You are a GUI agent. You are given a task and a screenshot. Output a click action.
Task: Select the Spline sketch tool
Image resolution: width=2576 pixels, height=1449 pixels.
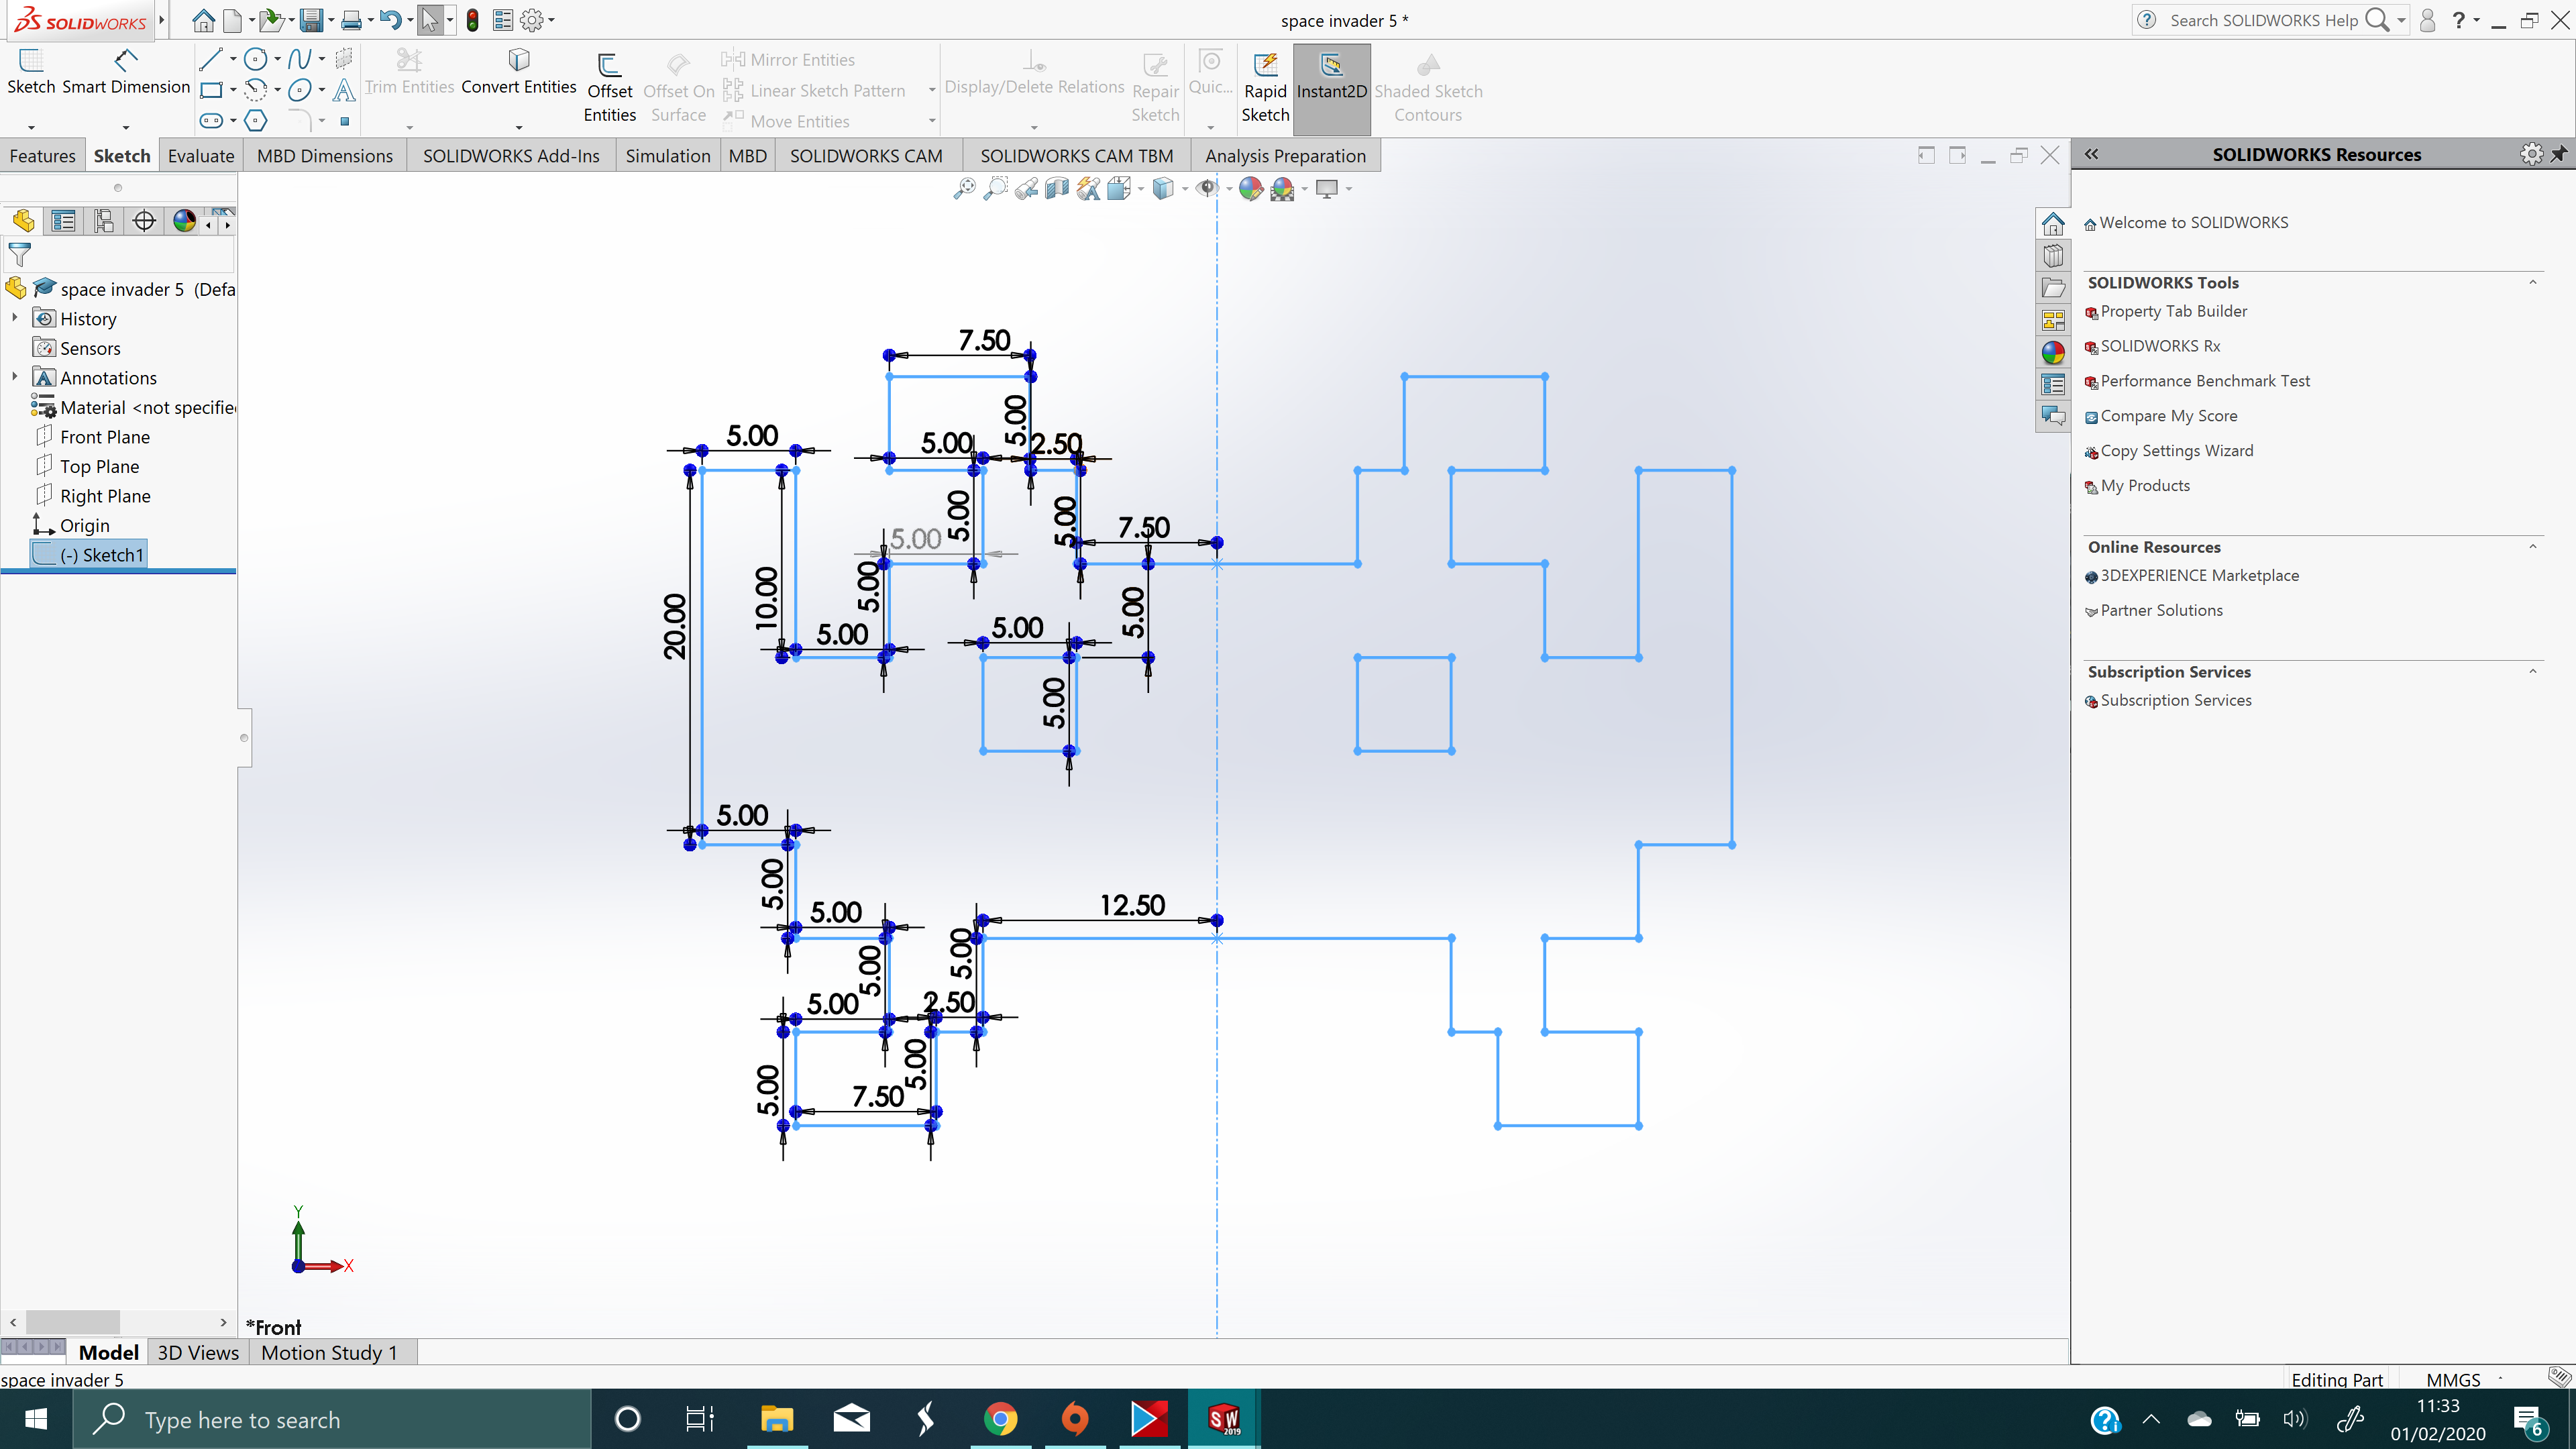coord(299,59)
